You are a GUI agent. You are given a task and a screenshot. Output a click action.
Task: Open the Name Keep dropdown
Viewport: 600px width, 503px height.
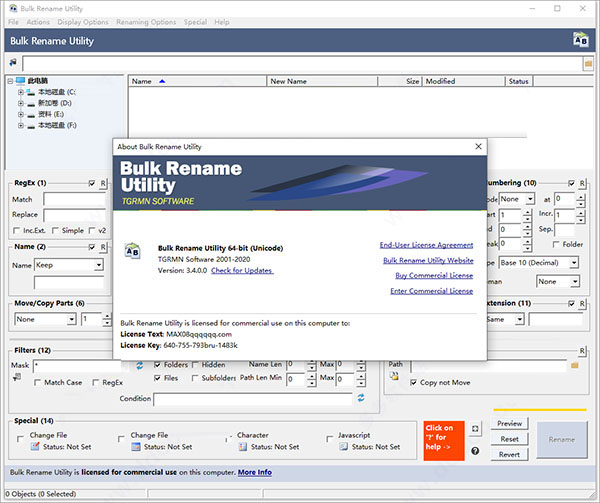pos(99,265)
